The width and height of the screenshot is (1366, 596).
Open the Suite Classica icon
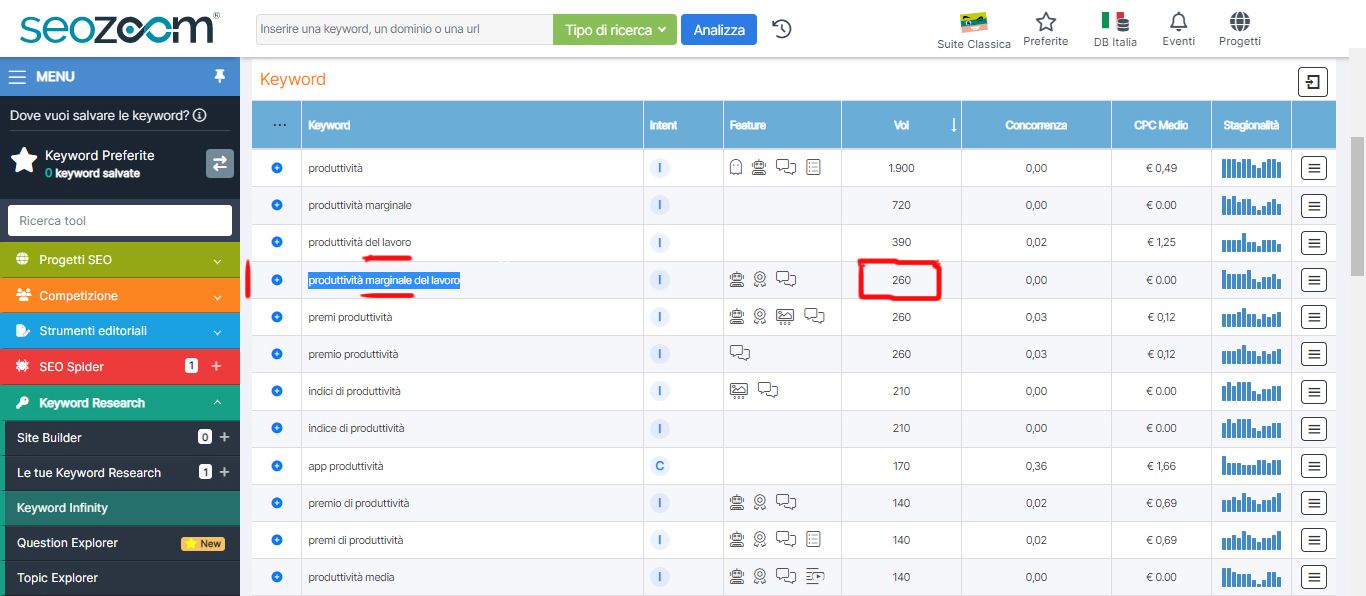[971, 20]
